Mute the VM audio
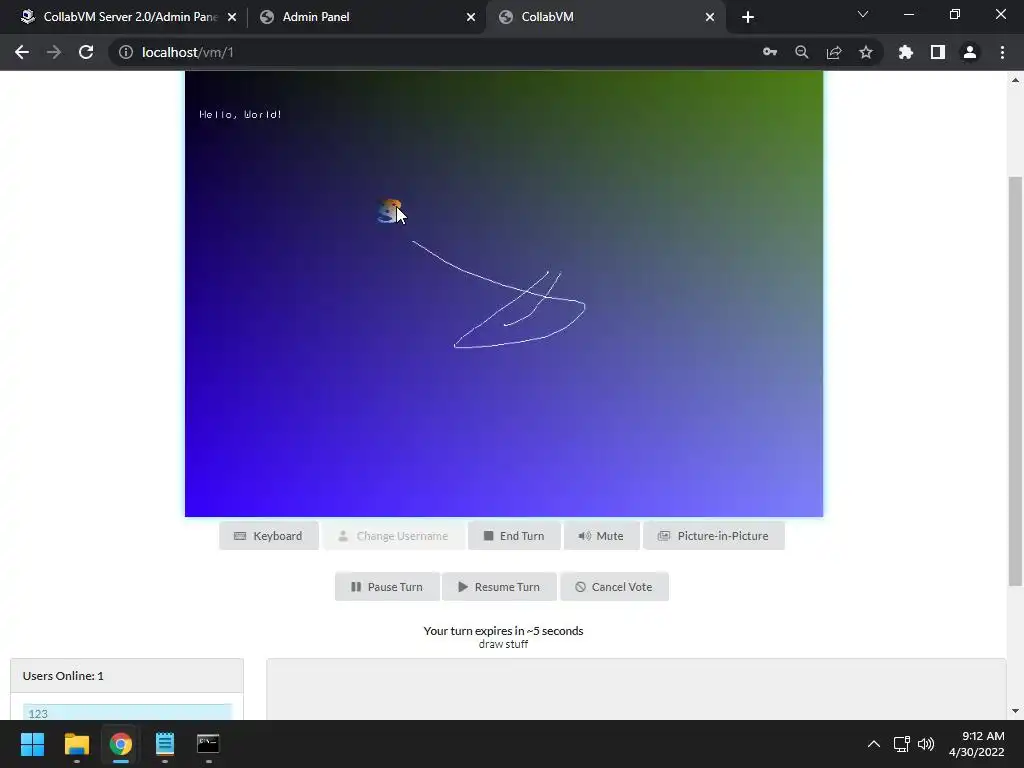Screen dimensions: 1024x768 (601, 536)
